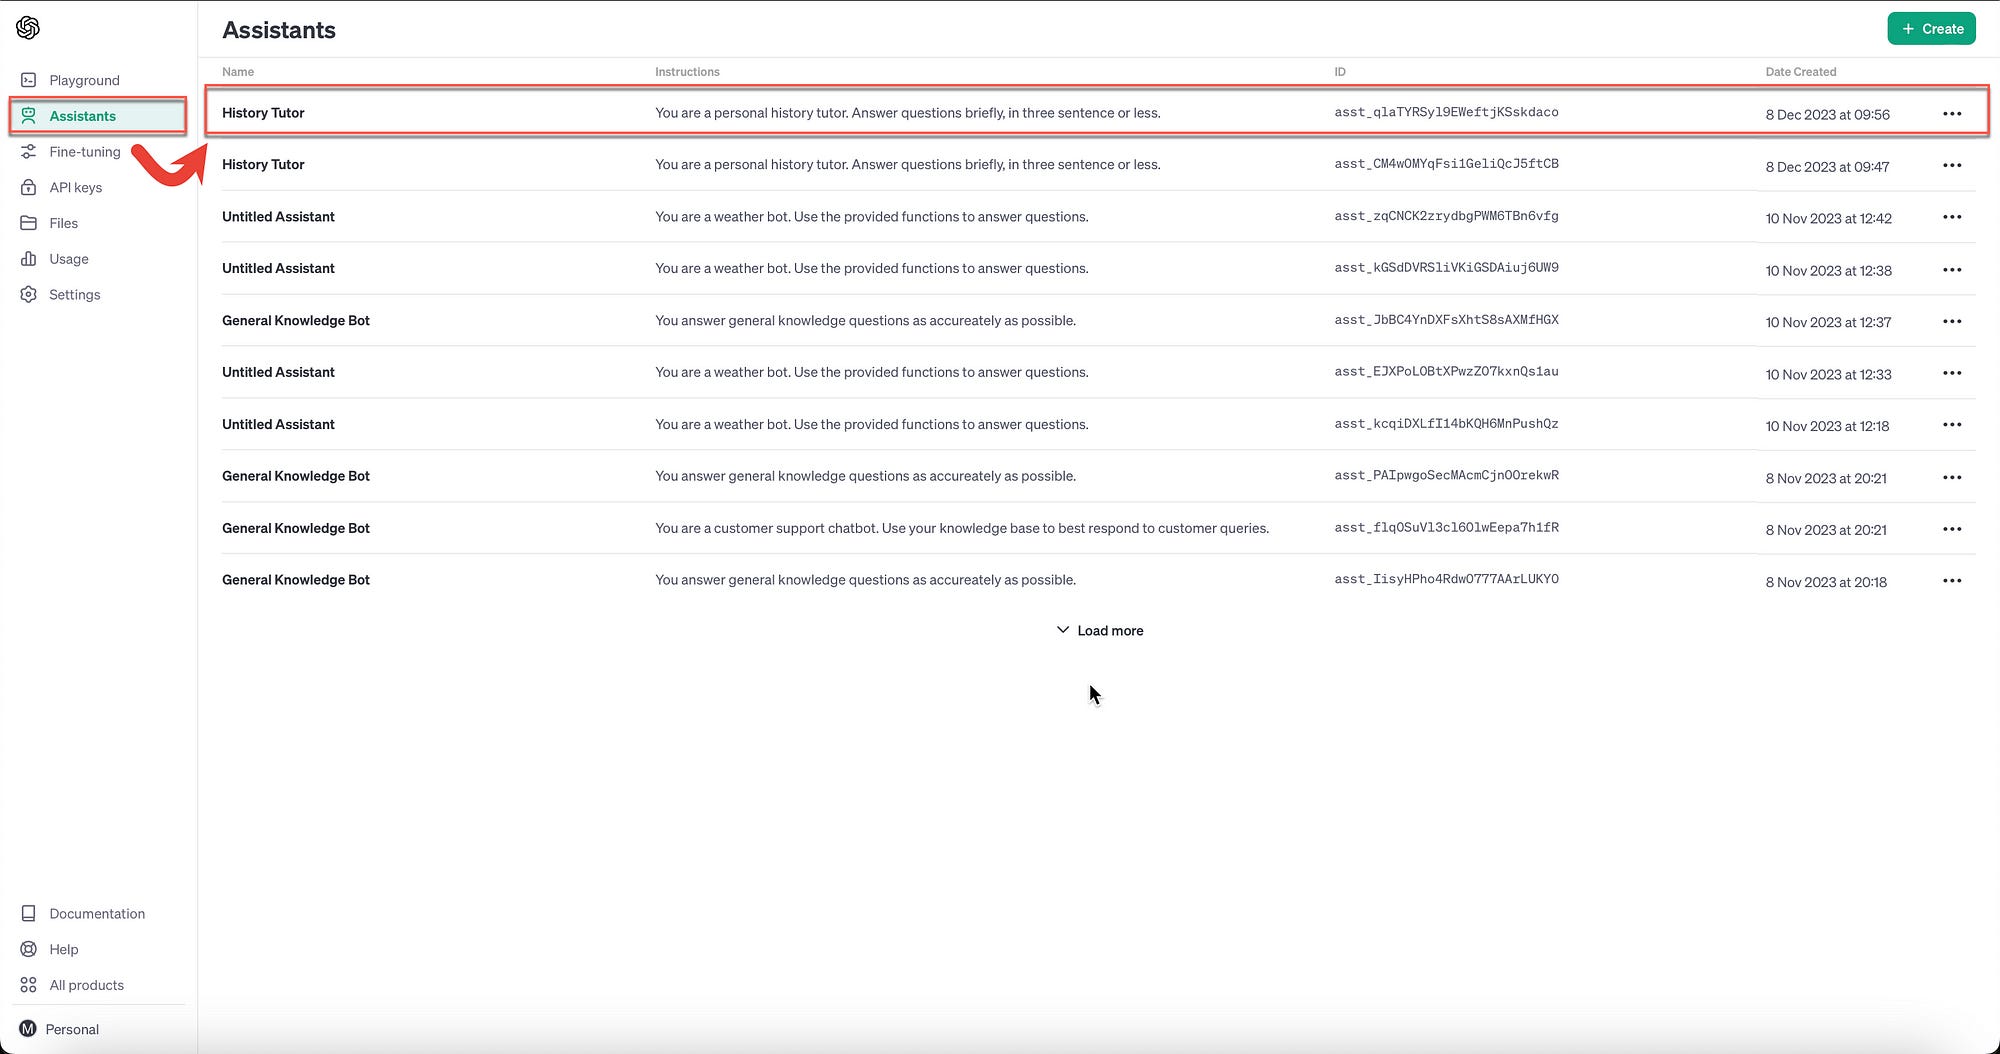Select ID of second History Tutor row

click(1446, 163)
